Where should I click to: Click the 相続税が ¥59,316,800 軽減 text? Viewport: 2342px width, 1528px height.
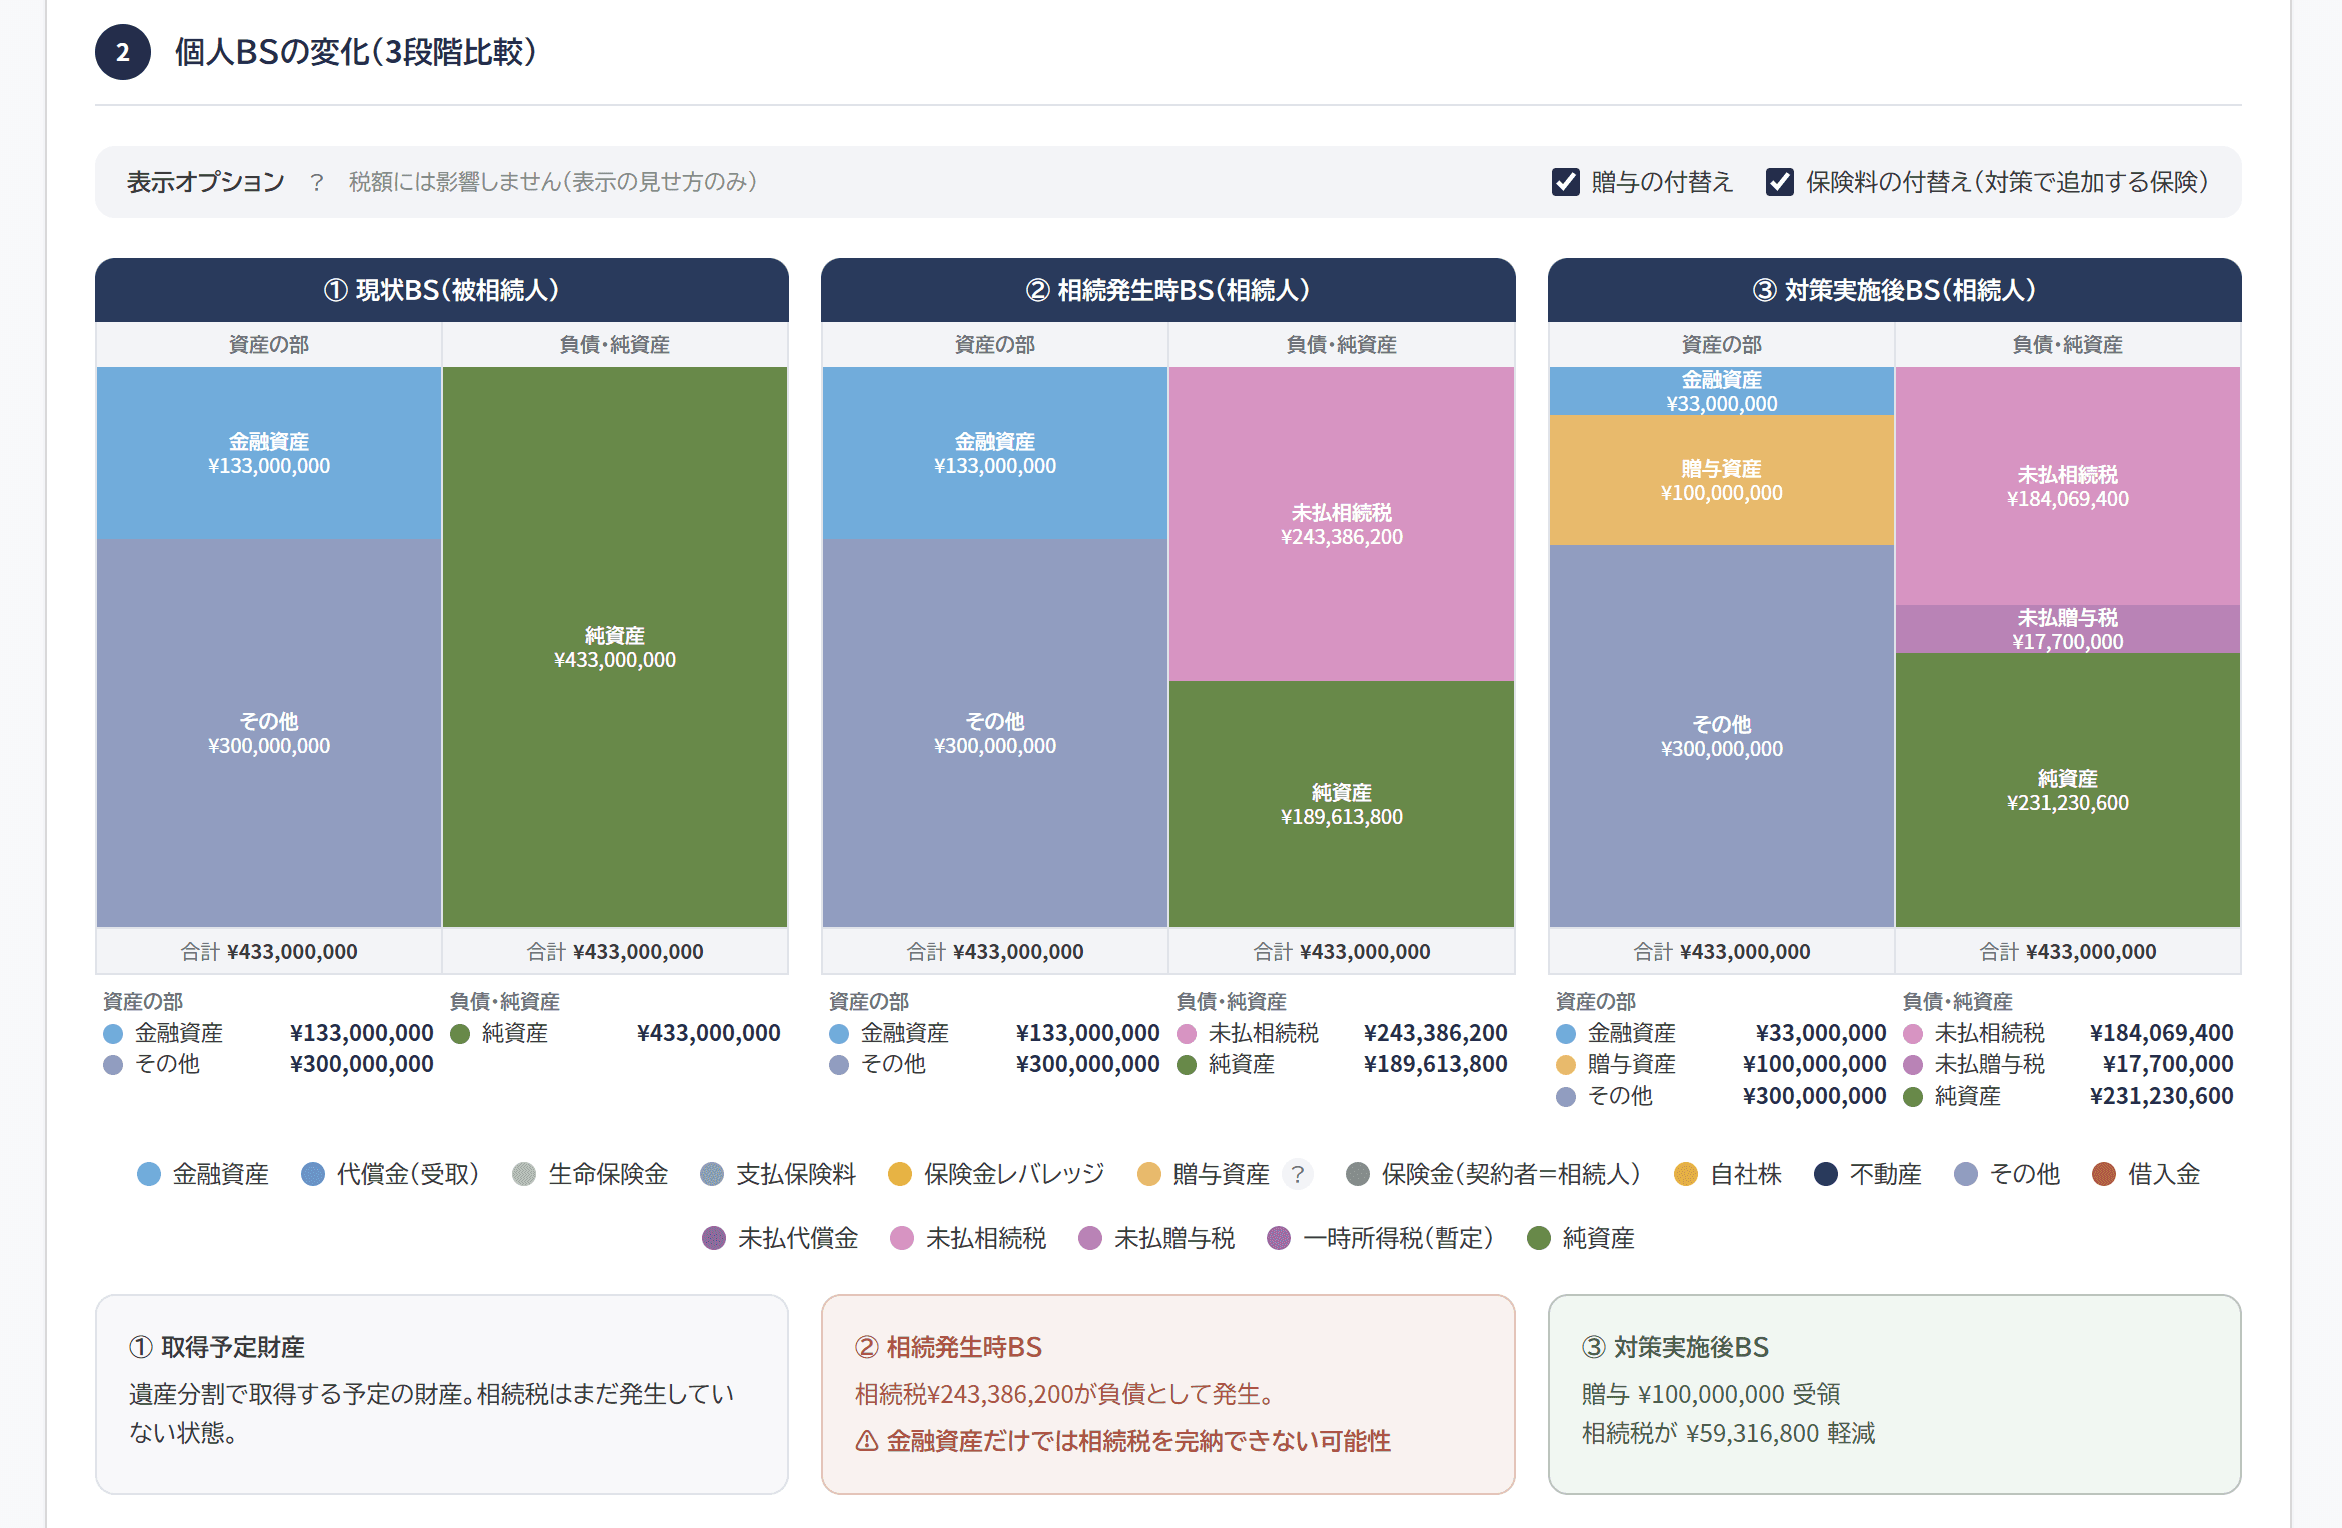(1728, 1433)
